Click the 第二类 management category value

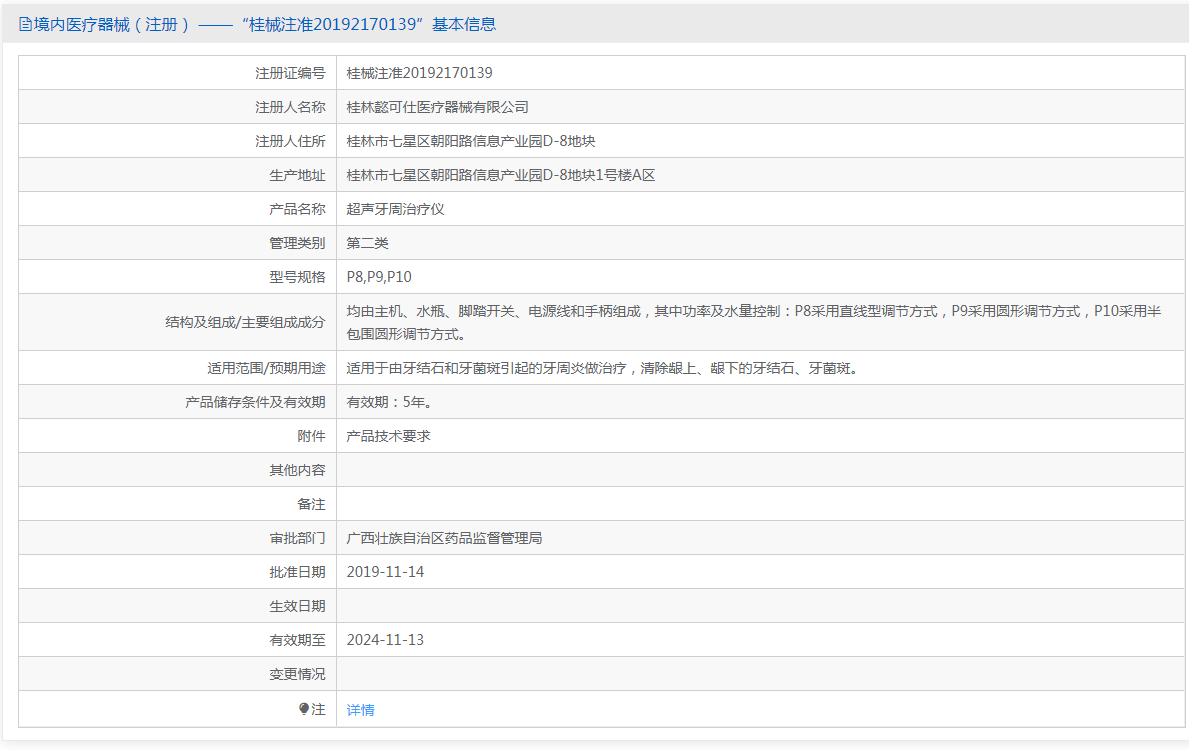coord(367,243)
